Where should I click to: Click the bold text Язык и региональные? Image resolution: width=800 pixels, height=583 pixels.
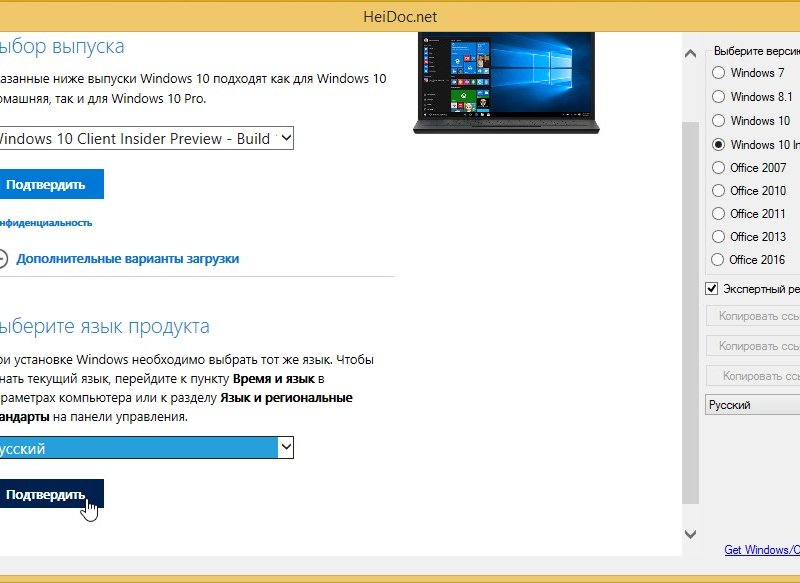286,398
